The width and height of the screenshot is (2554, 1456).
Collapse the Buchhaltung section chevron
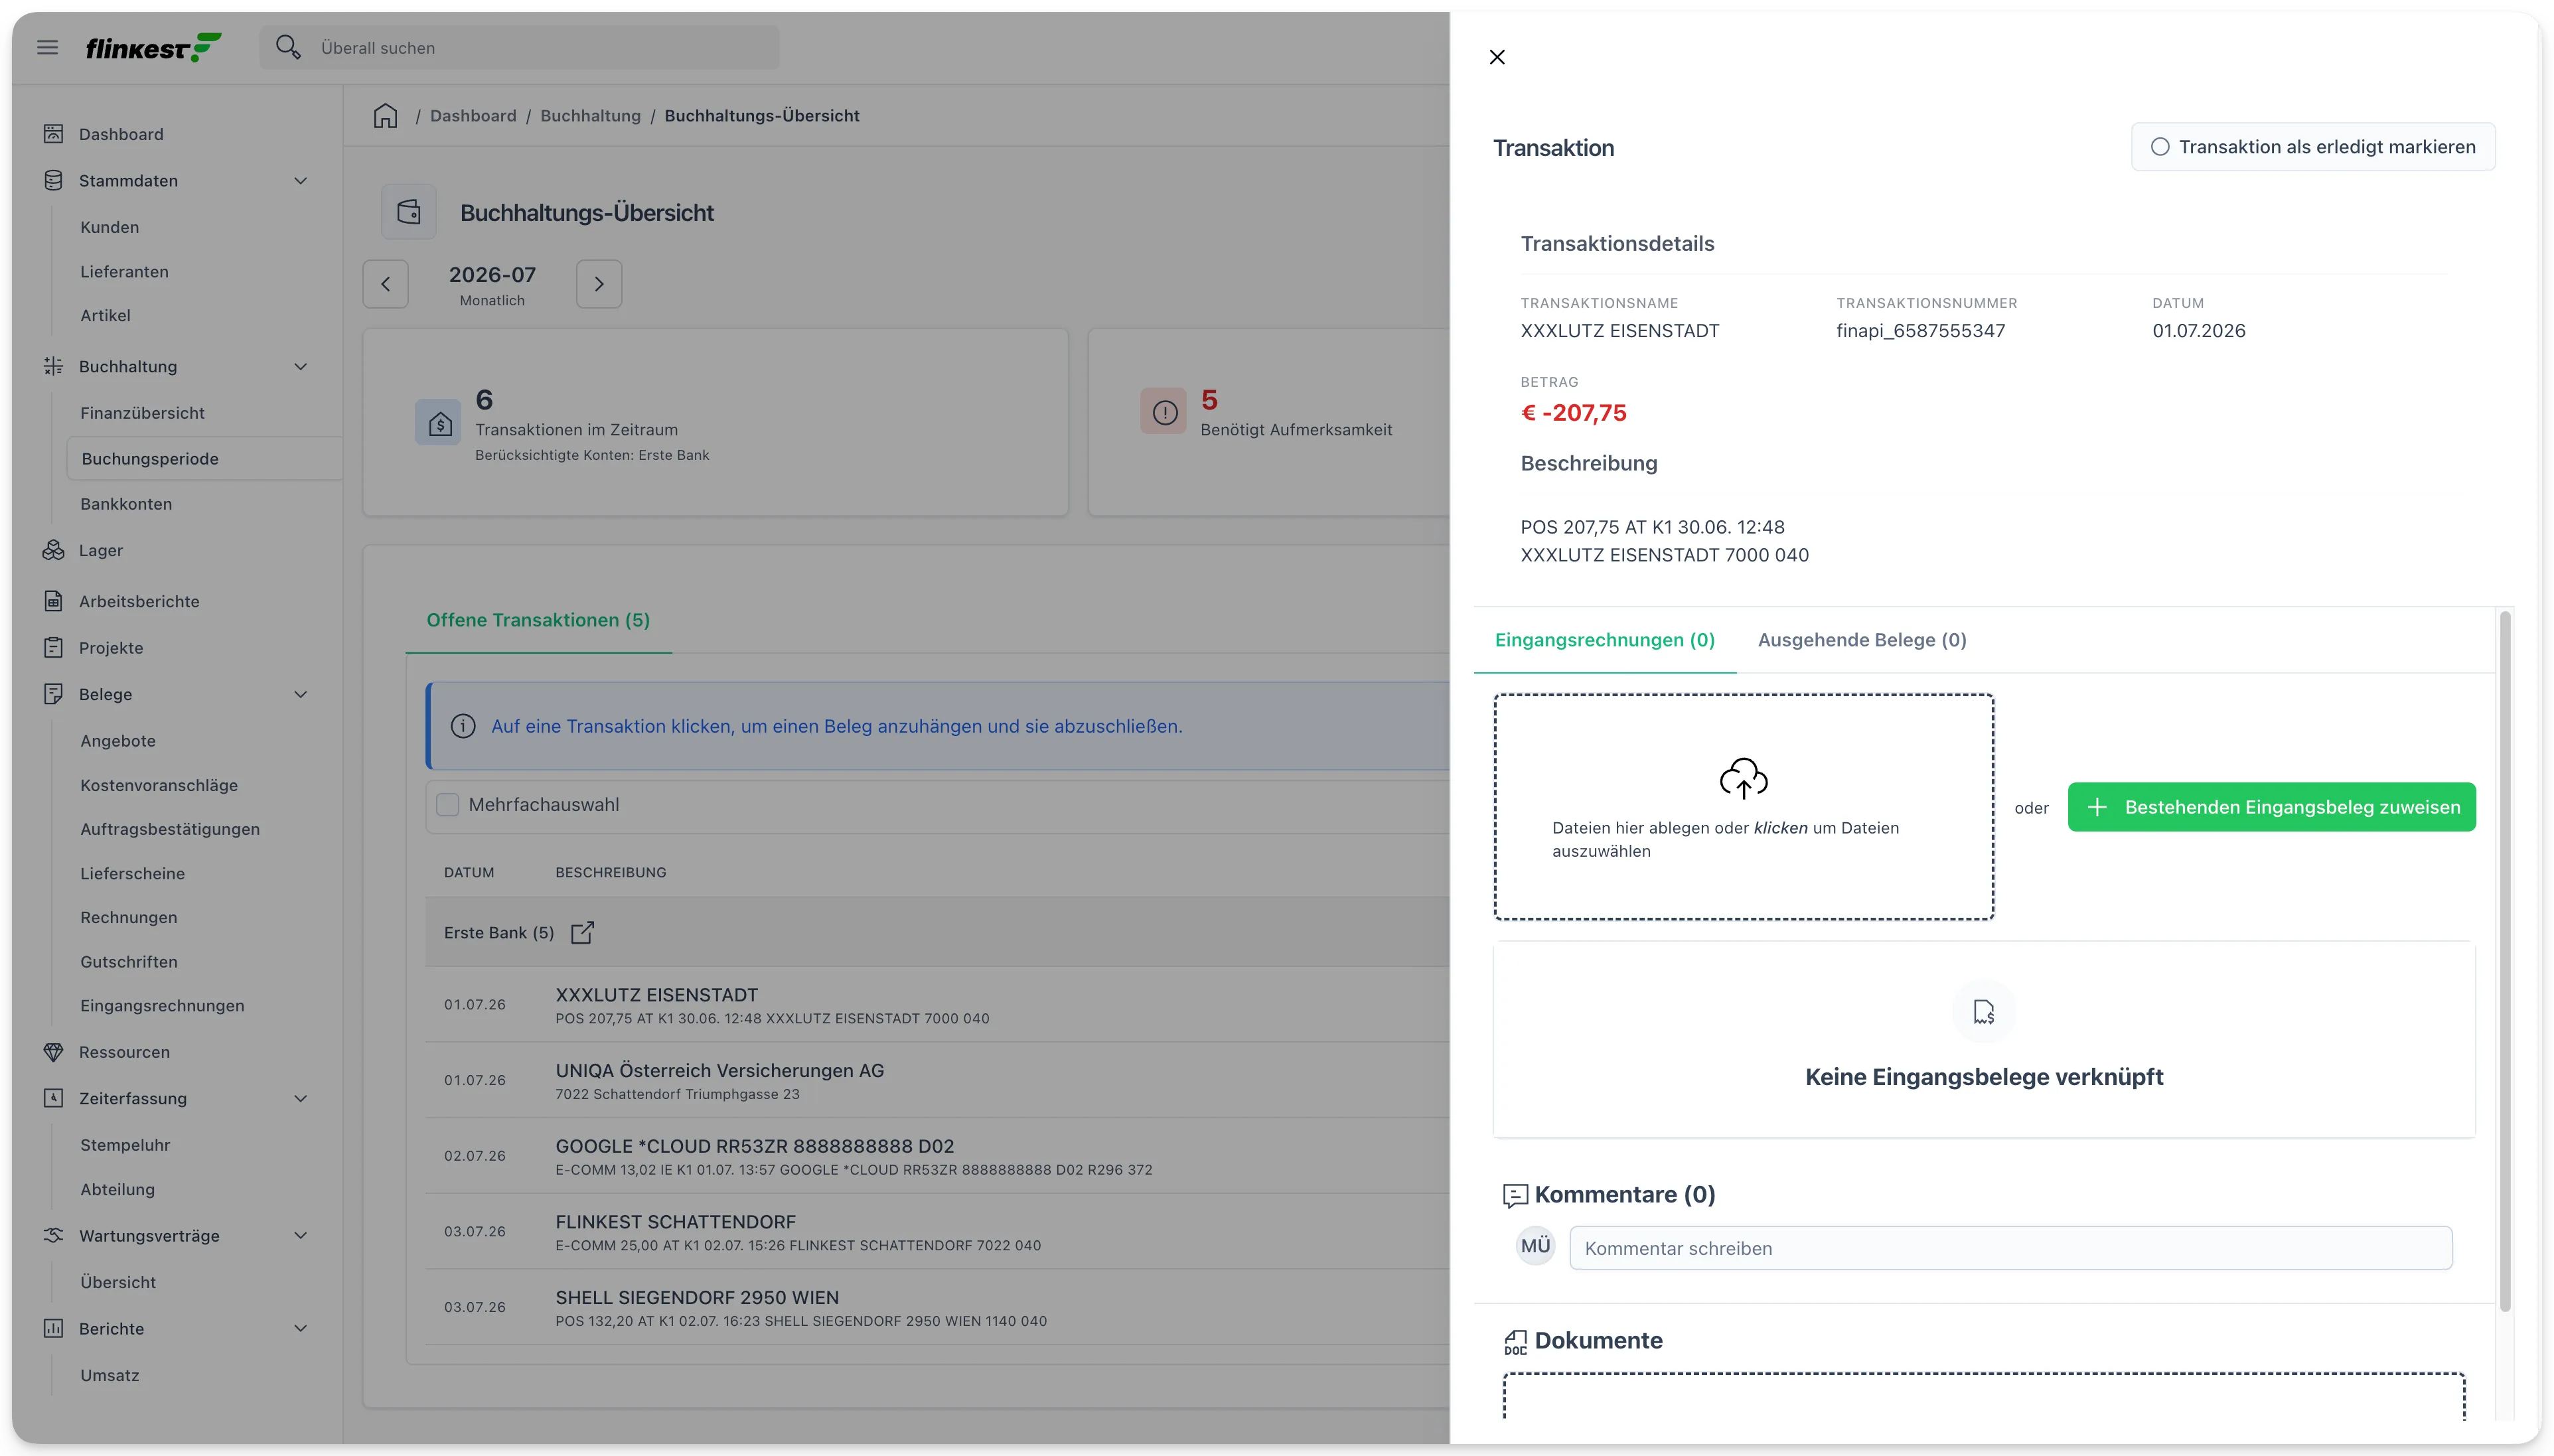click(300, 366)
